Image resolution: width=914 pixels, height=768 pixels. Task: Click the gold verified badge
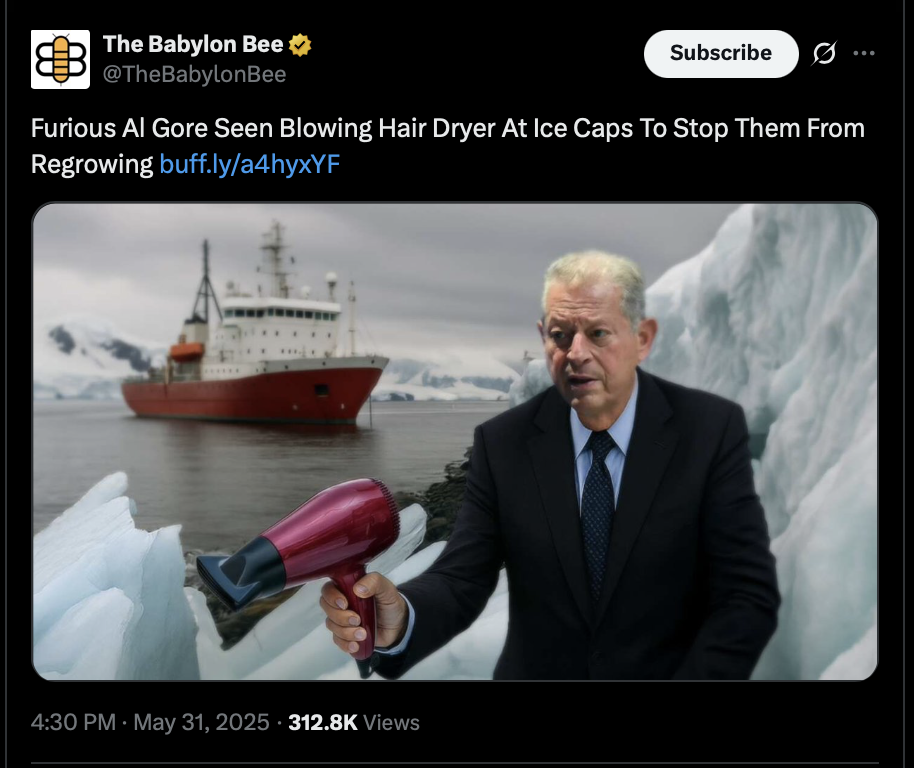pos(300,45)
